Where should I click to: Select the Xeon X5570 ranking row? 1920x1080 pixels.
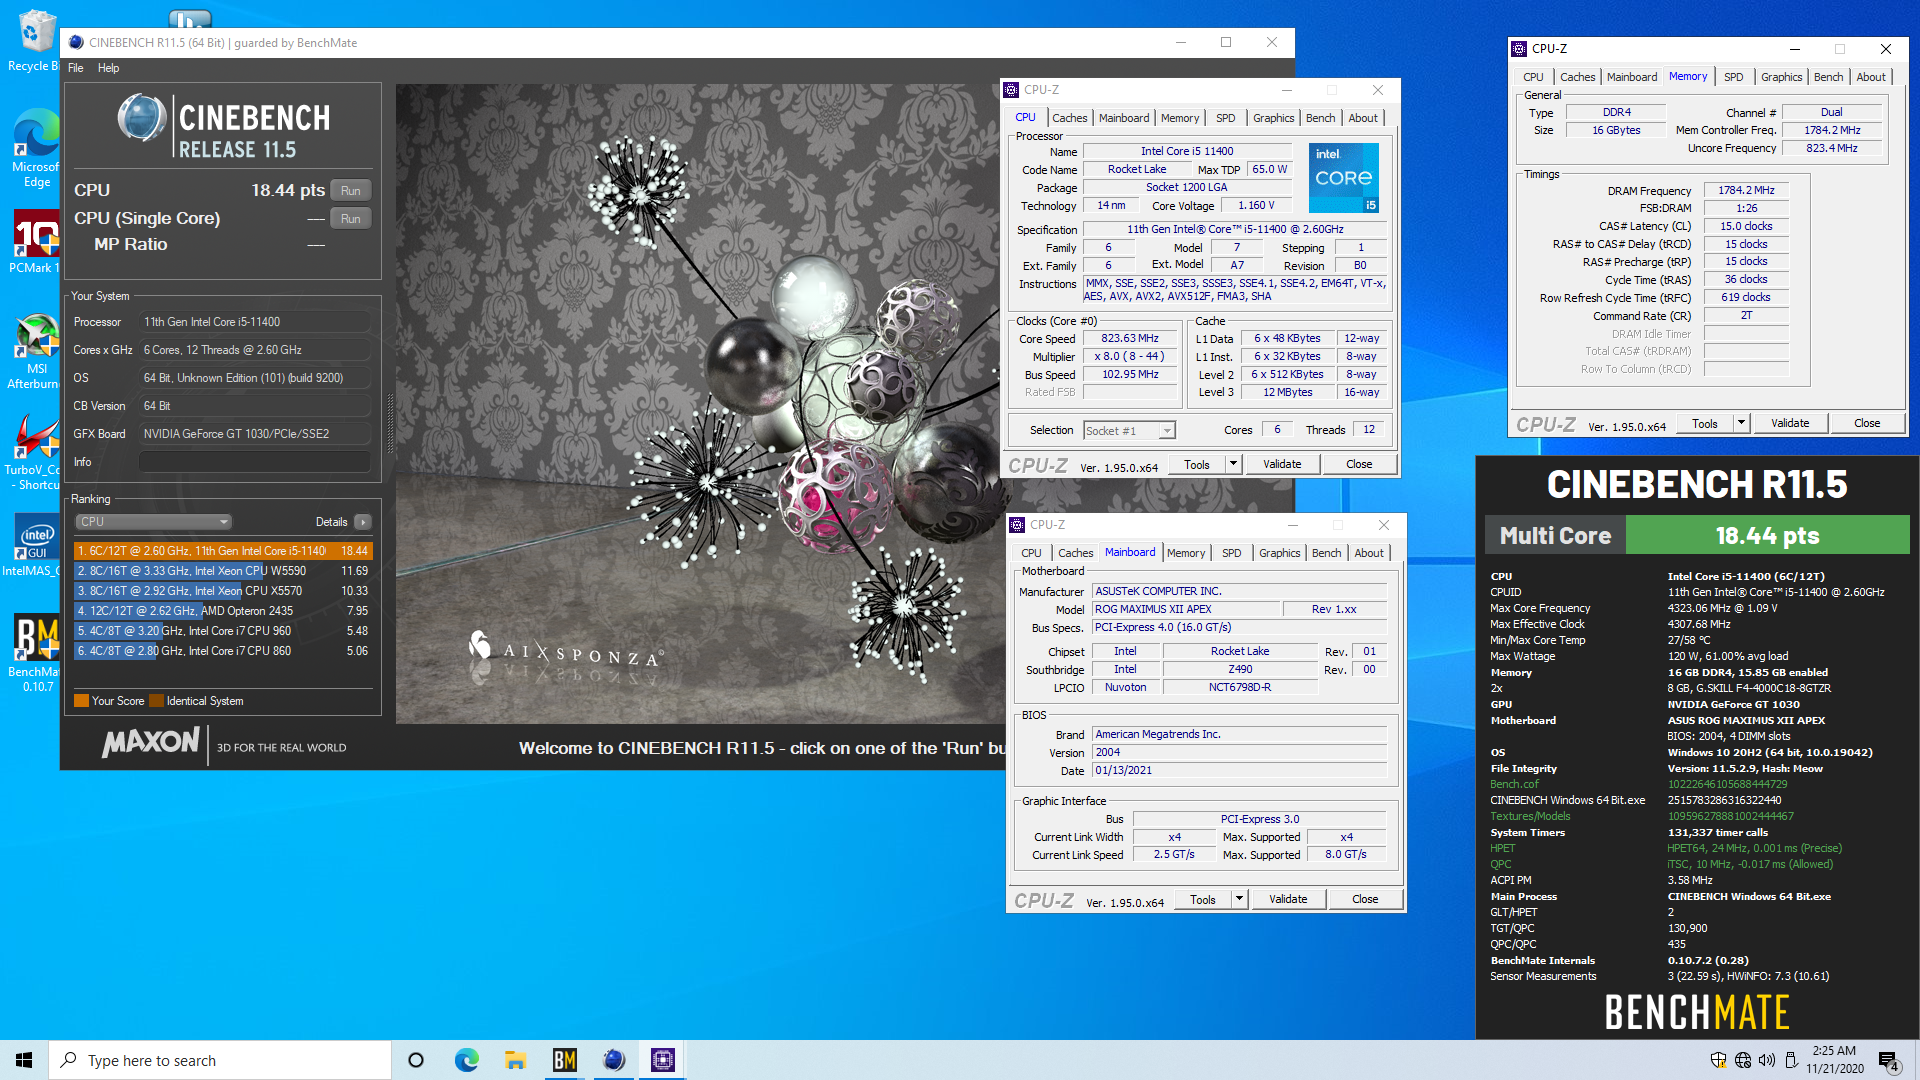[x=222, y=591]
